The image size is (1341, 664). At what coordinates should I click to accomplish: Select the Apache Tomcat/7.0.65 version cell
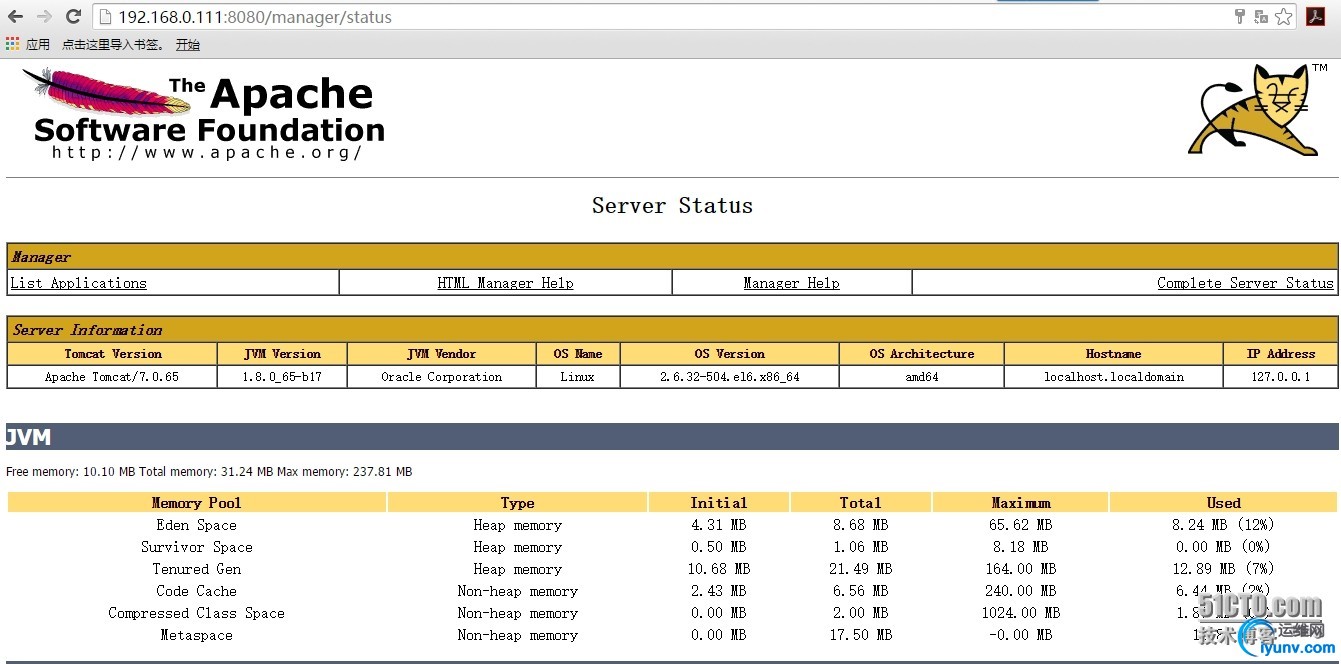point(112,377)
